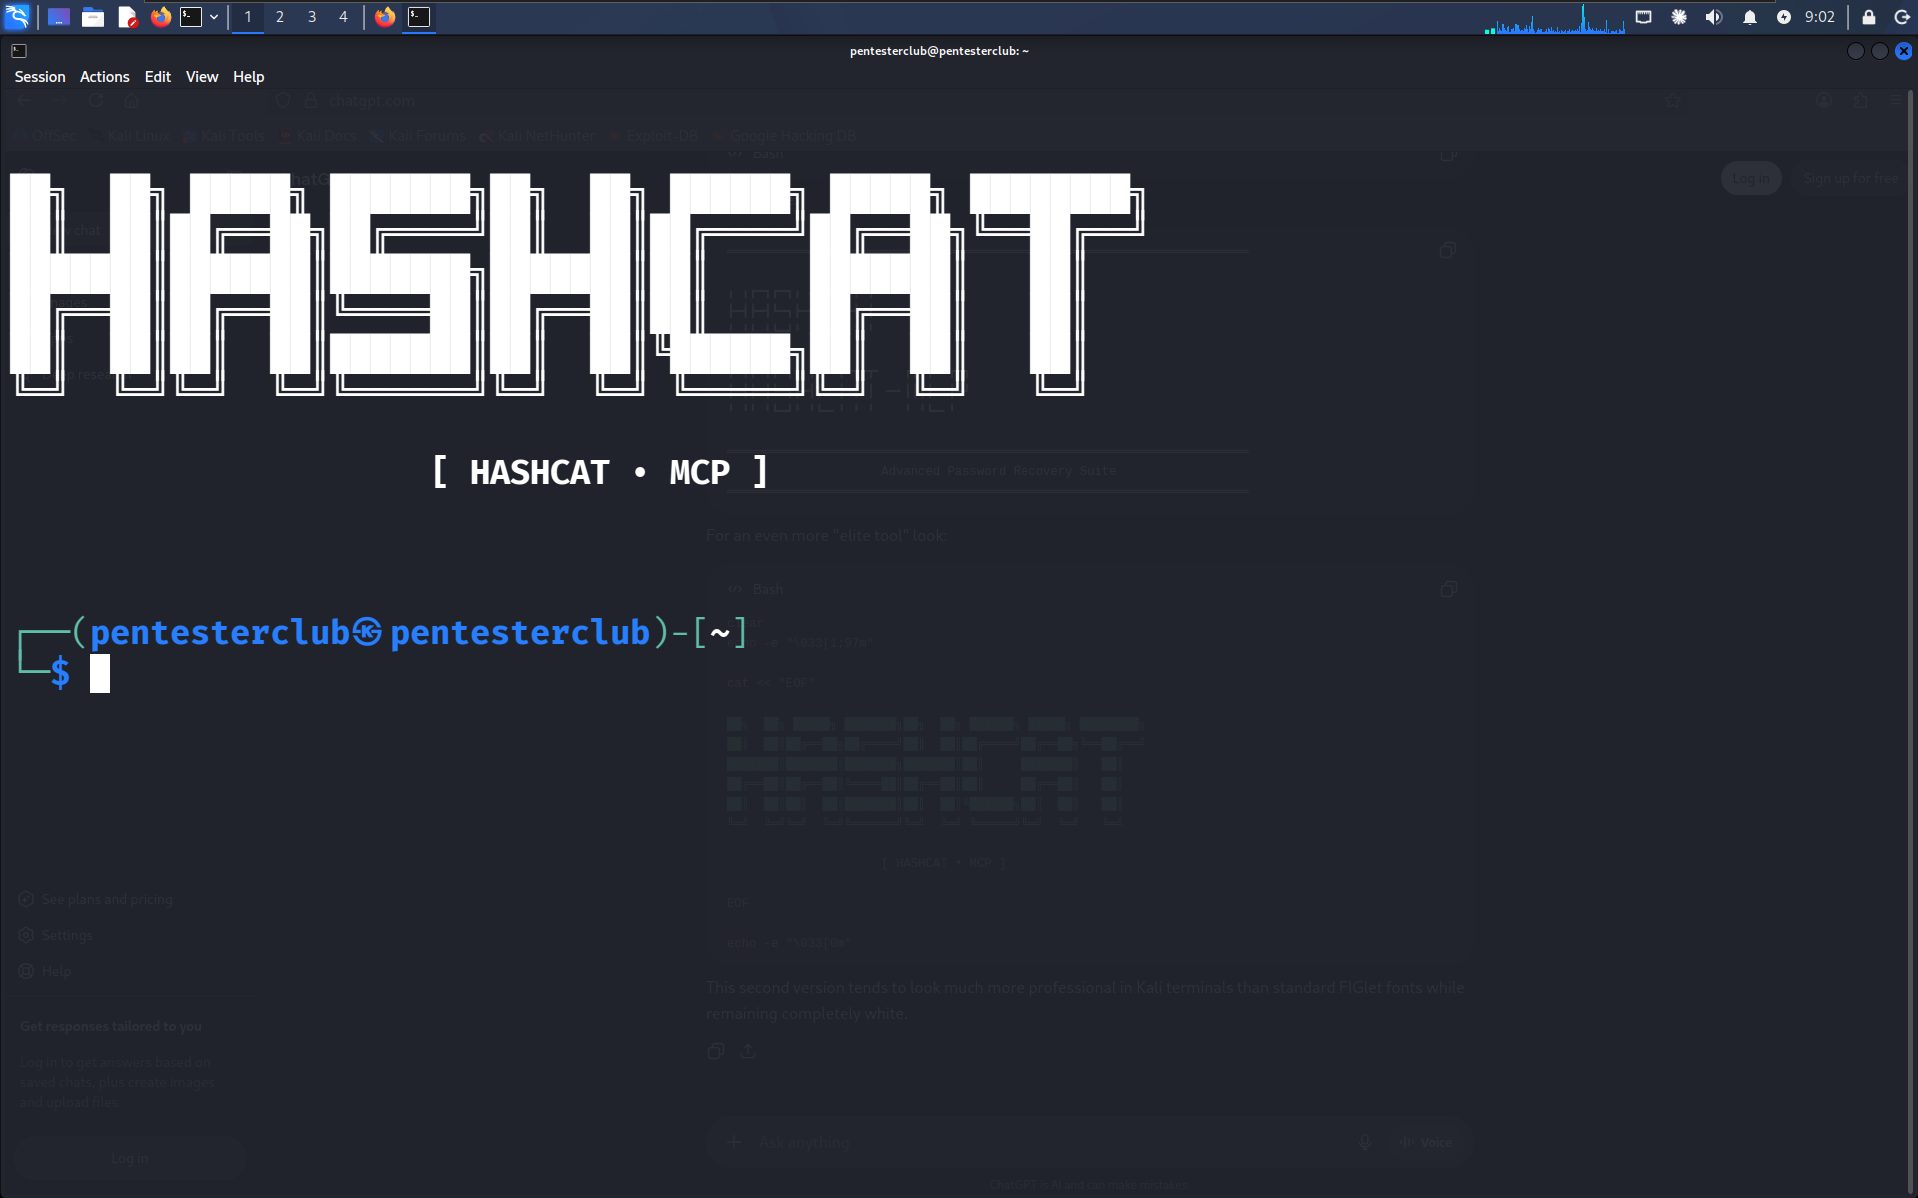Click the '[ HASHCAT • MCP ]' banner text
This screenshot has width=1918, height=1198.
click(600, 472)
